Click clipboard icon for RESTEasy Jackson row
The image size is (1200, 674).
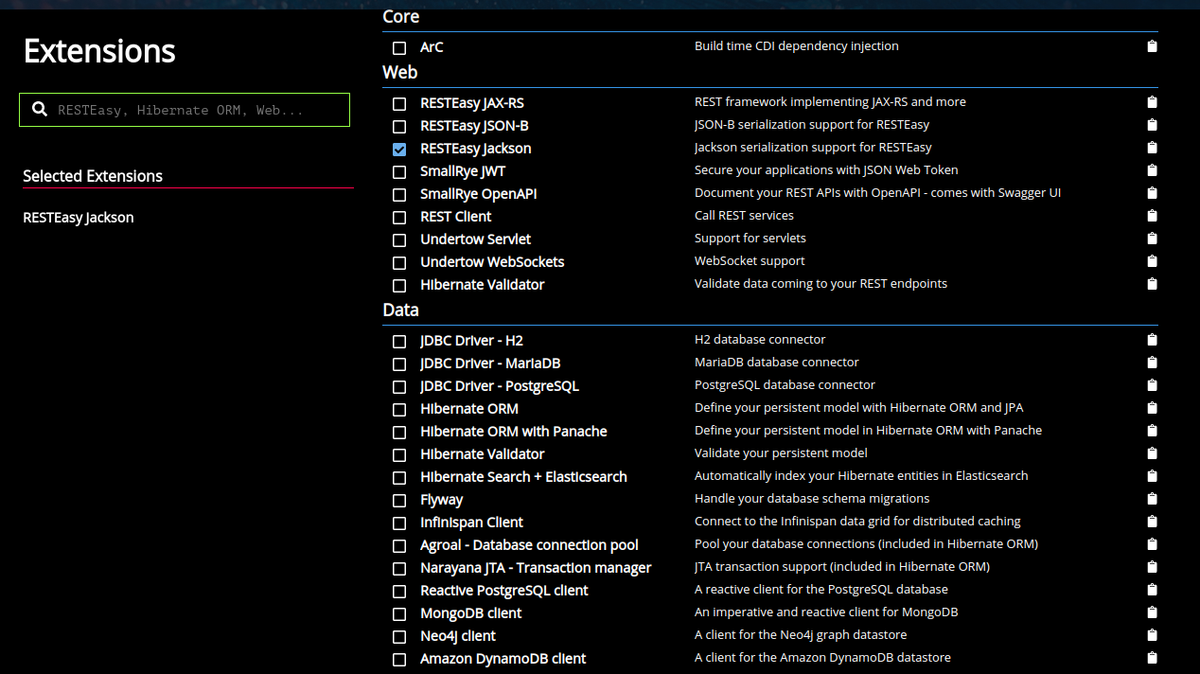1152,148
